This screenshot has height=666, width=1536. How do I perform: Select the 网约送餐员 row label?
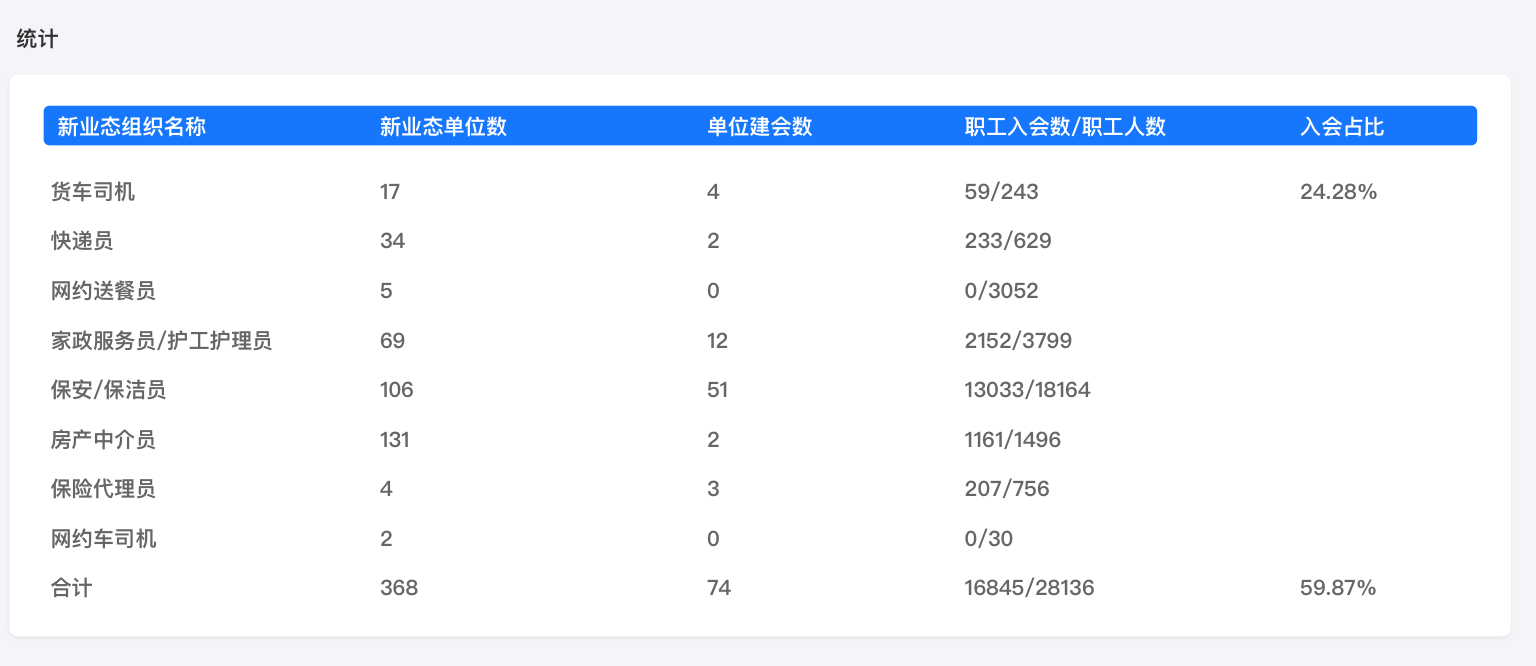[103, 291]
